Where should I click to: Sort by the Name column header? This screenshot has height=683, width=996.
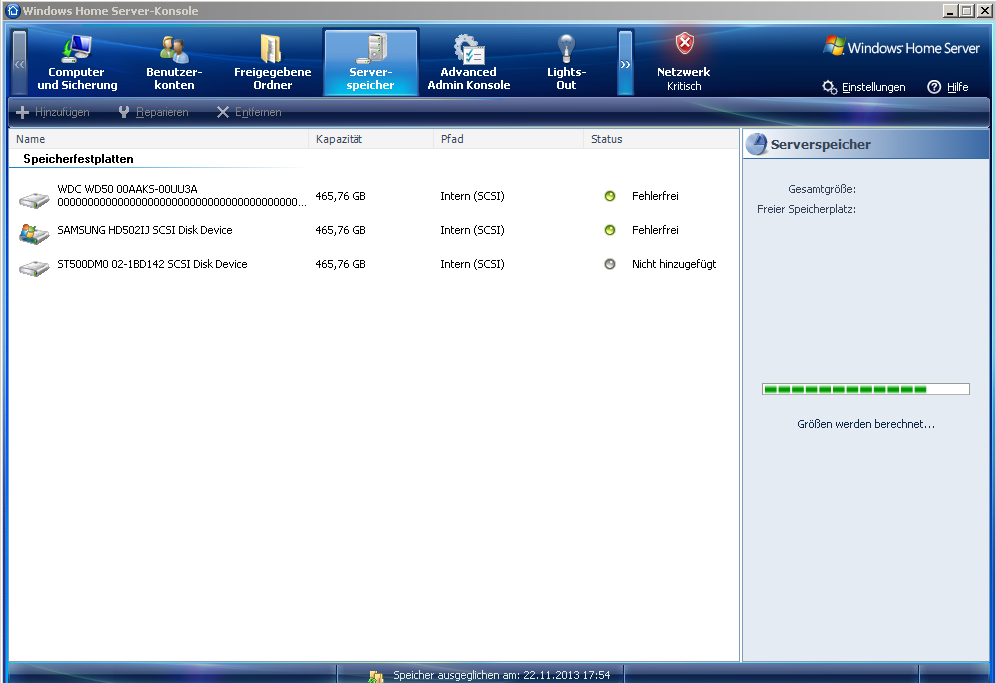(x=159, y=139)
